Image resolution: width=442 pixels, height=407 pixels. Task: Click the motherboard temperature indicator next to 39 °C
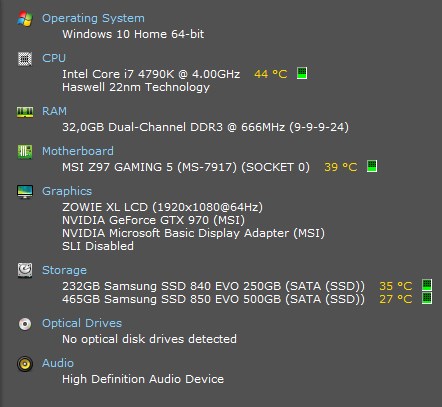click(372, 166)
